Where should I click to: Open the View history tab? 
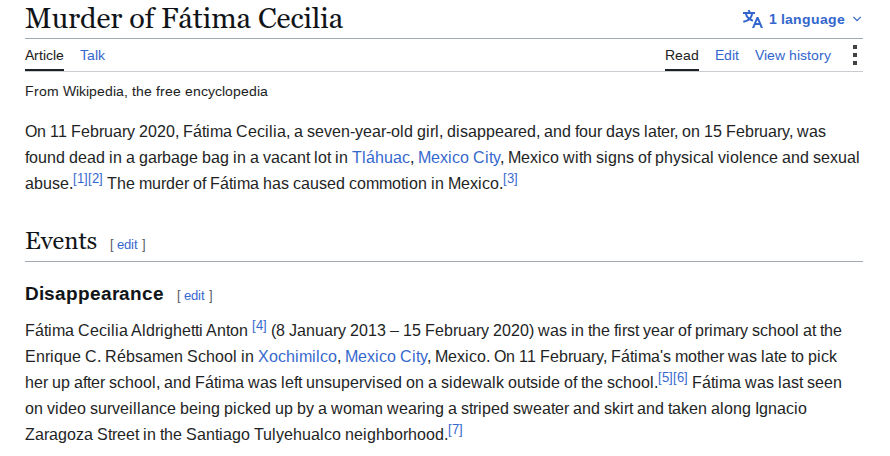coord(792,55)
